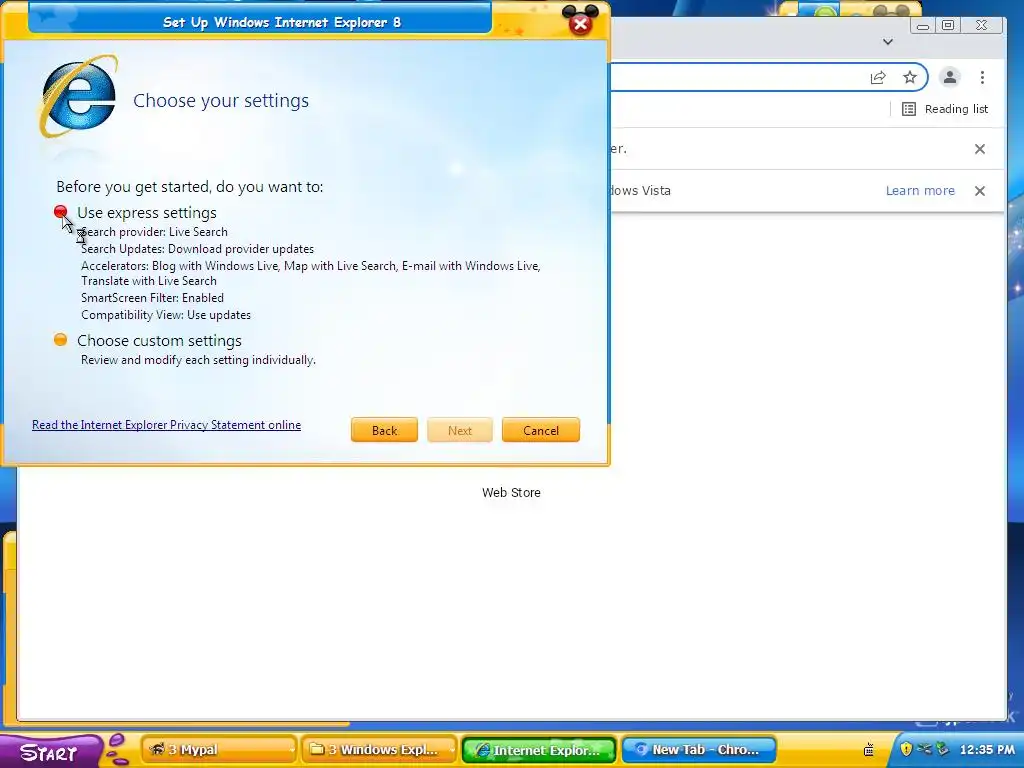Switch to the 3 Windows Explorer taskbar group
Screen dimensions: 1024x768
pyautogui.click(x=377, y=750)
